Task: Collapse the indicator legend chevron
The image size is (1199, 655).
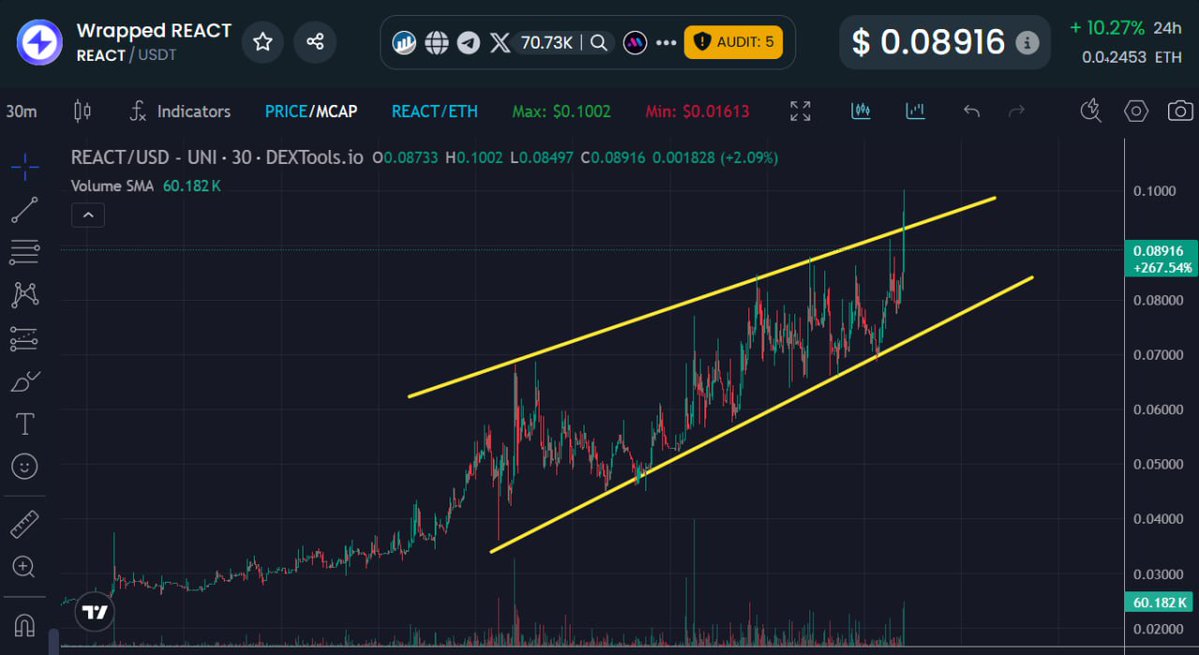Action: click(88, 216)
